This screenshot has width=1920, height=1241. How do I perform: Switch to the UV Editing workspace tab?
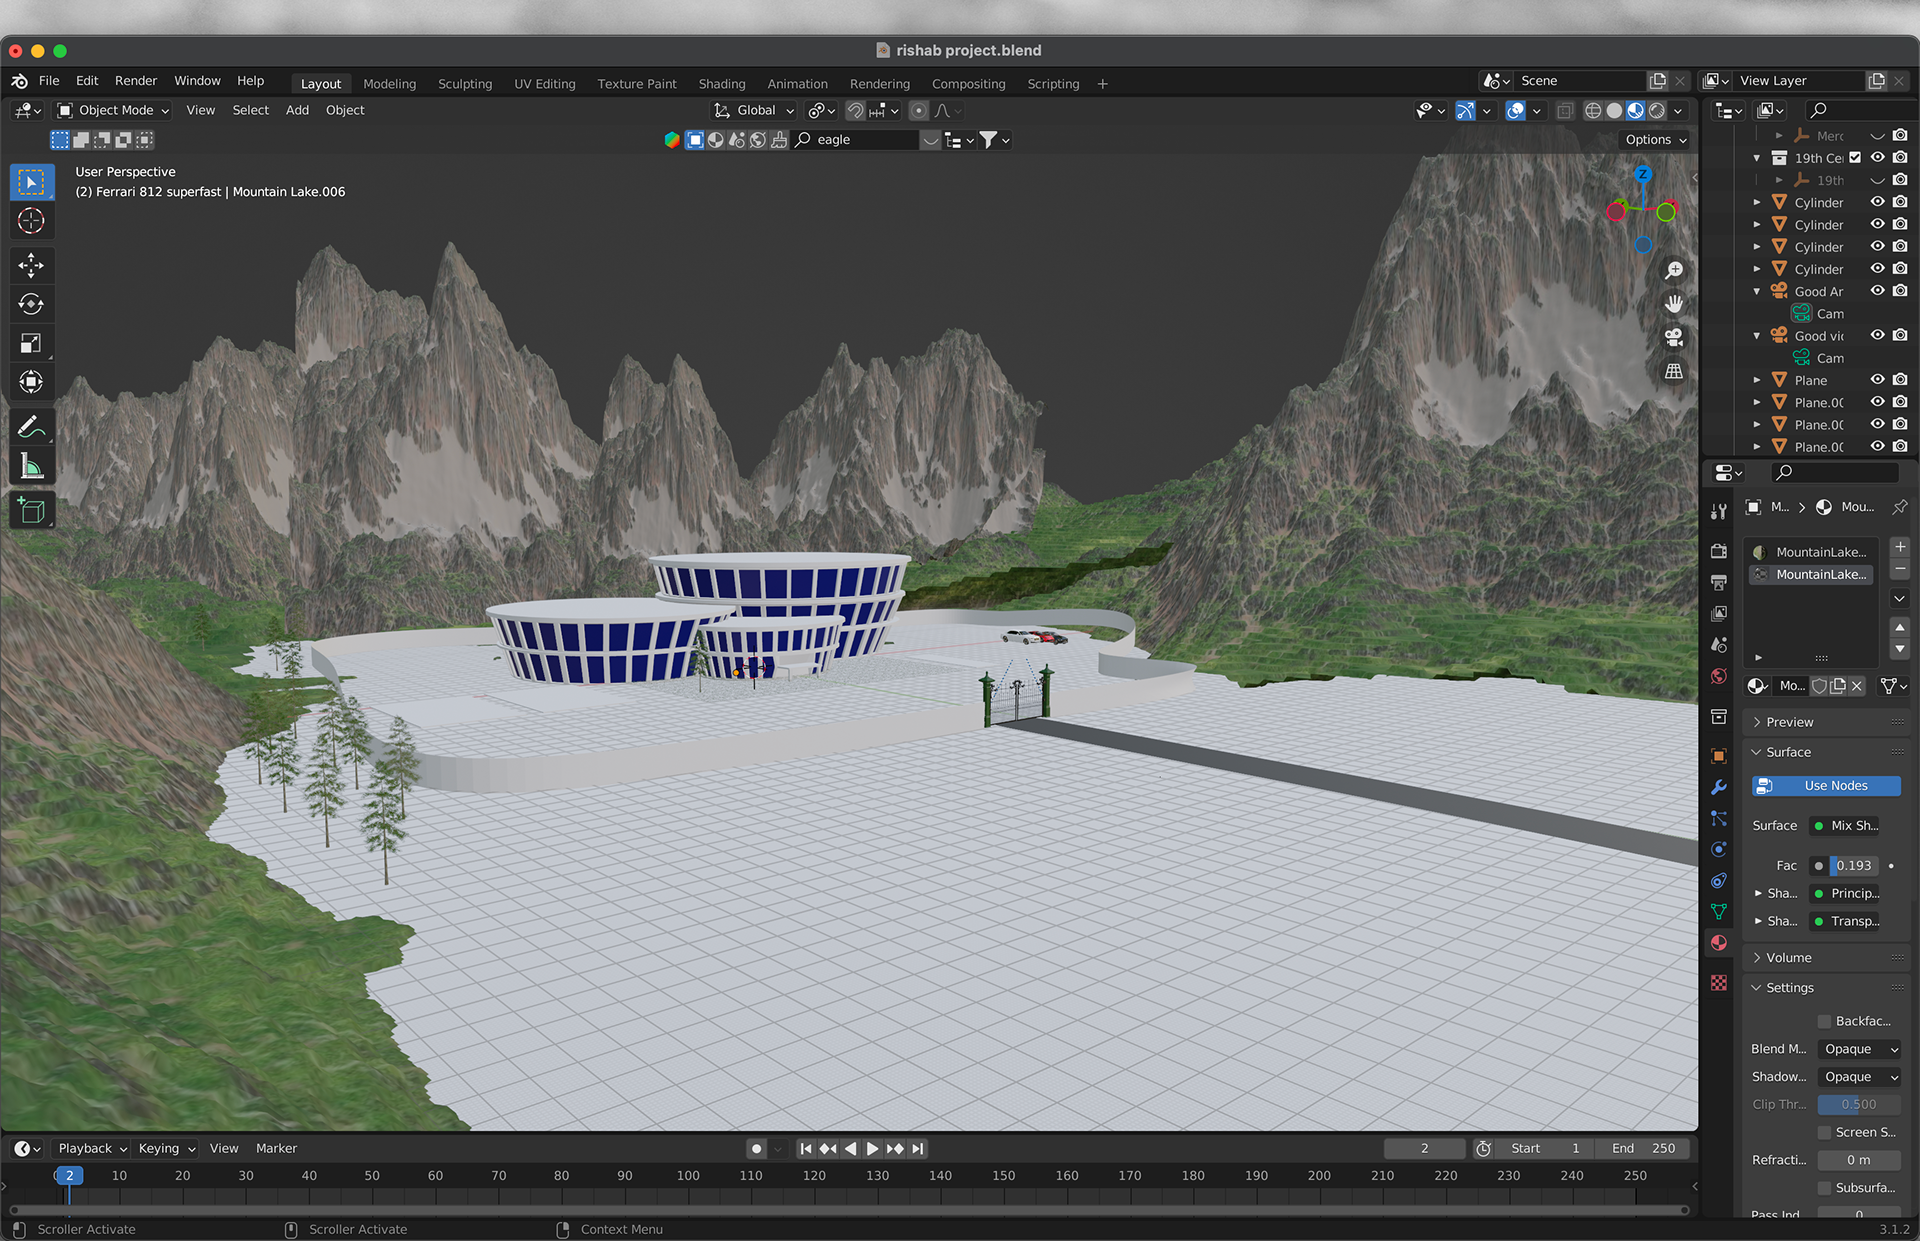point(545,84)
